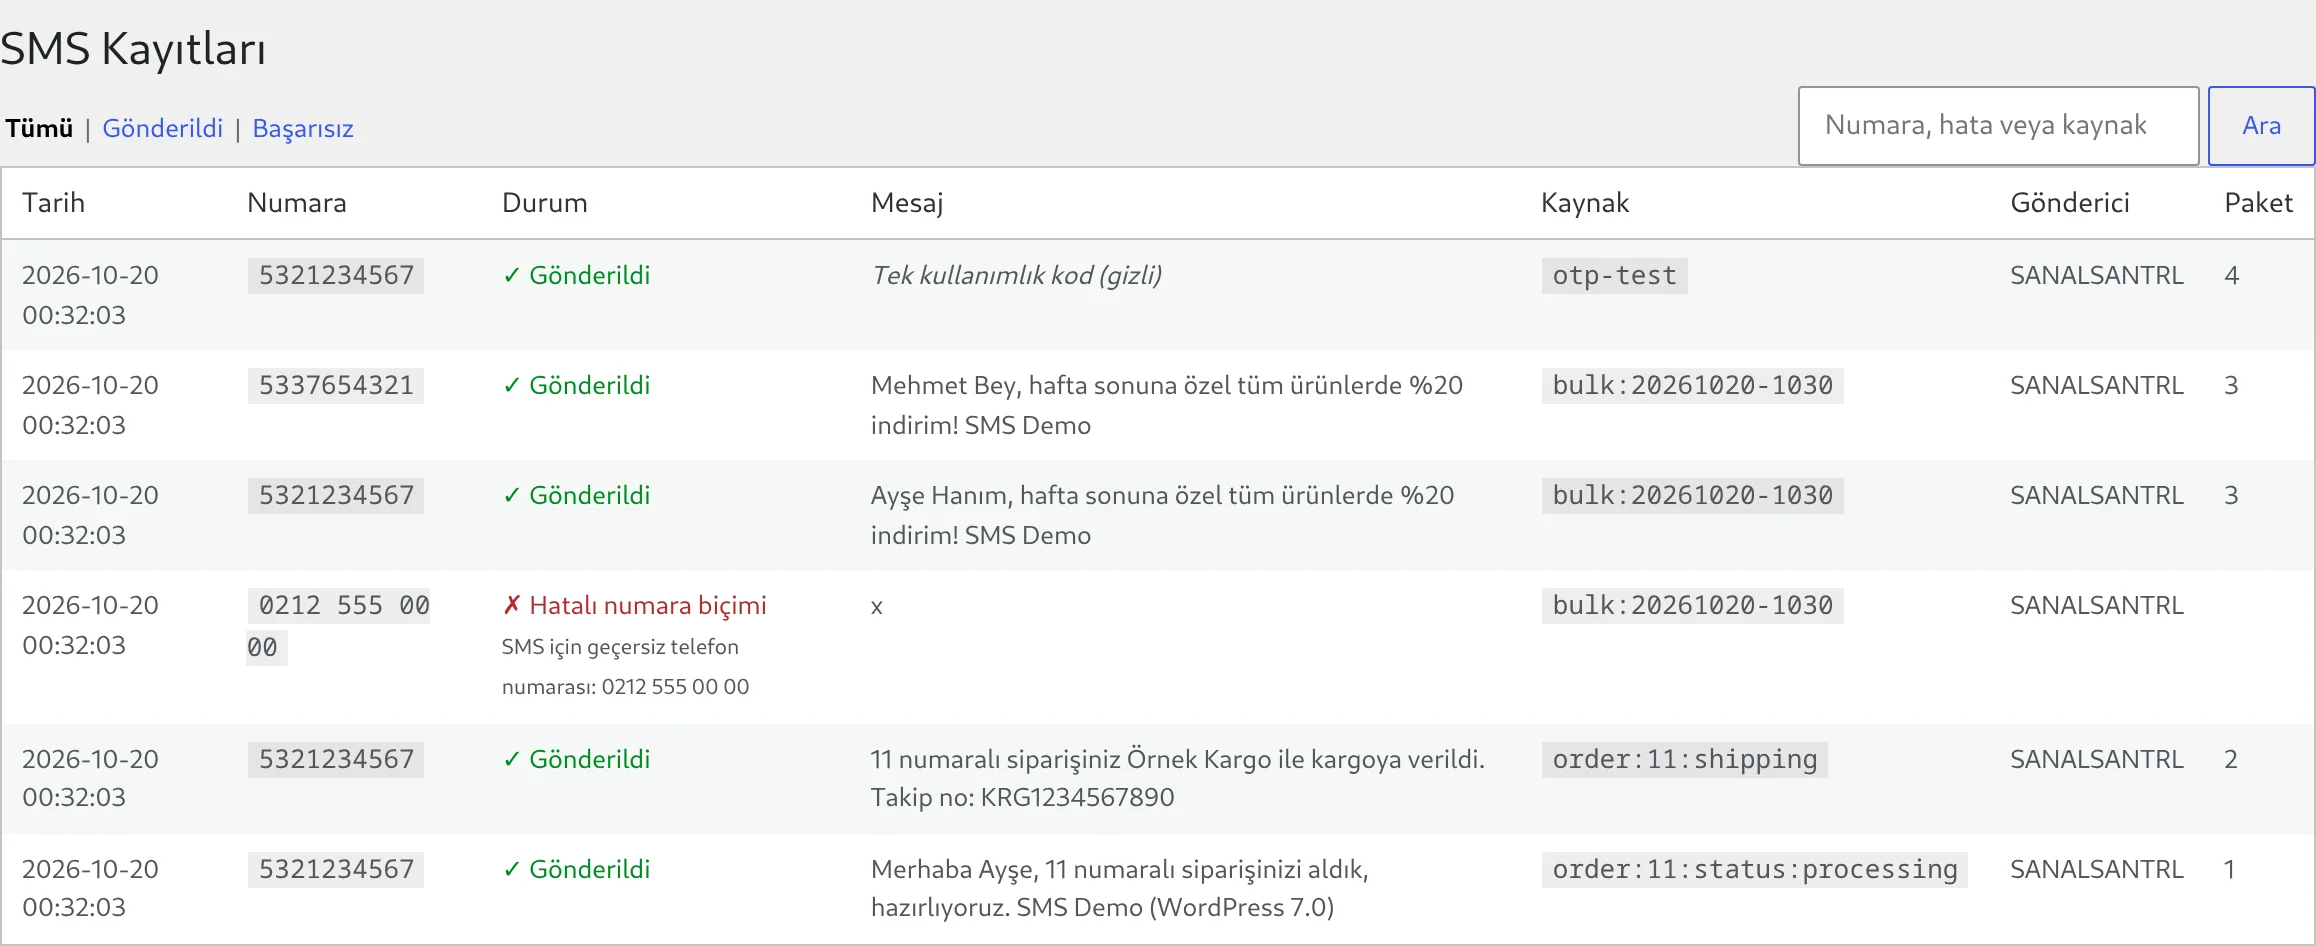Click SANALSANTRL sender in the failed row

click(x=2097, y=606)
